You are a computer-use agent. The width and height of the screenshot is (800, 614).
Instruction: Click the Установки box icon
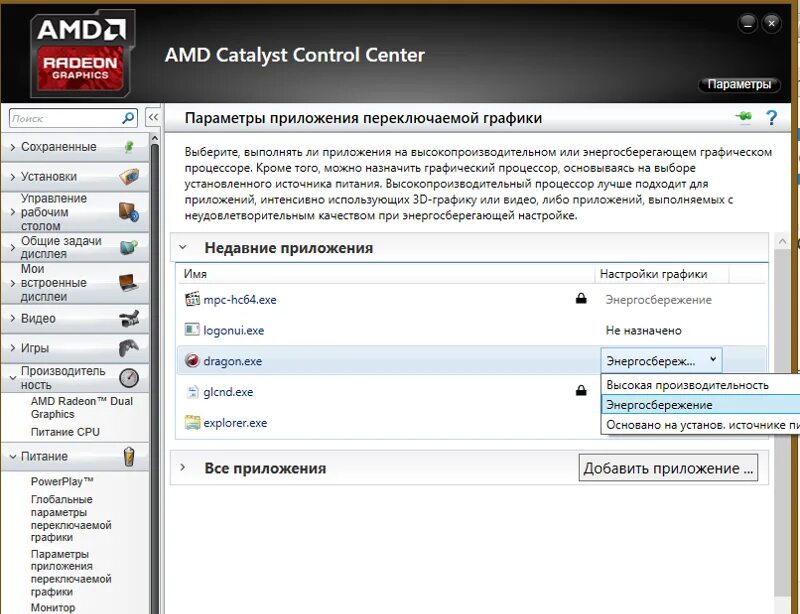(x=129, y=177)
